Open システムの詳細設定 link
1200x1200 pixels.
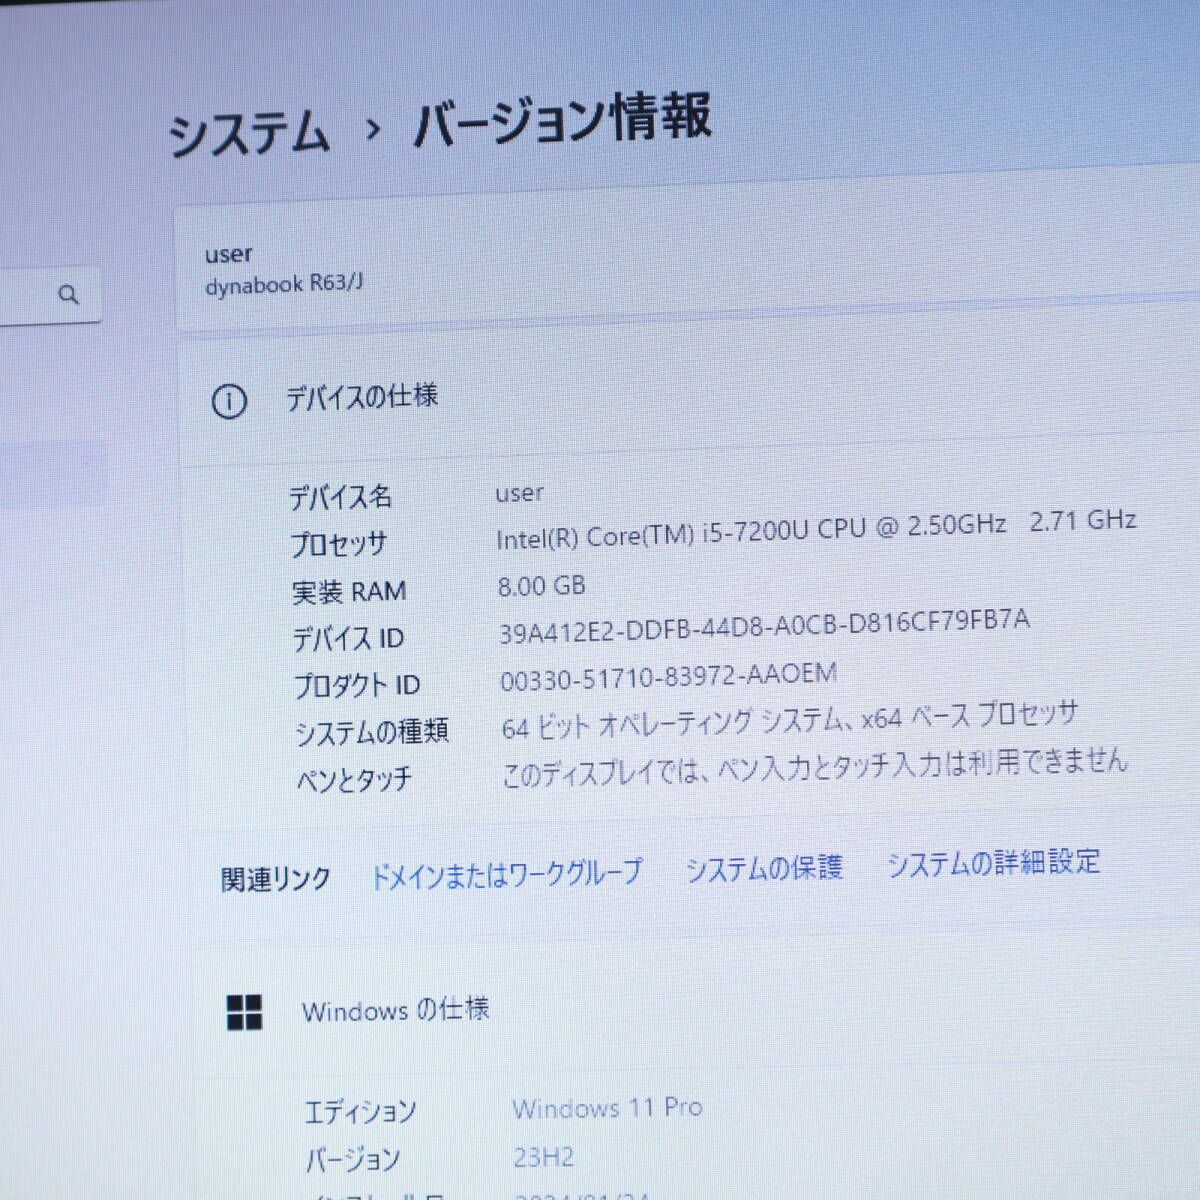coord(994,862)
